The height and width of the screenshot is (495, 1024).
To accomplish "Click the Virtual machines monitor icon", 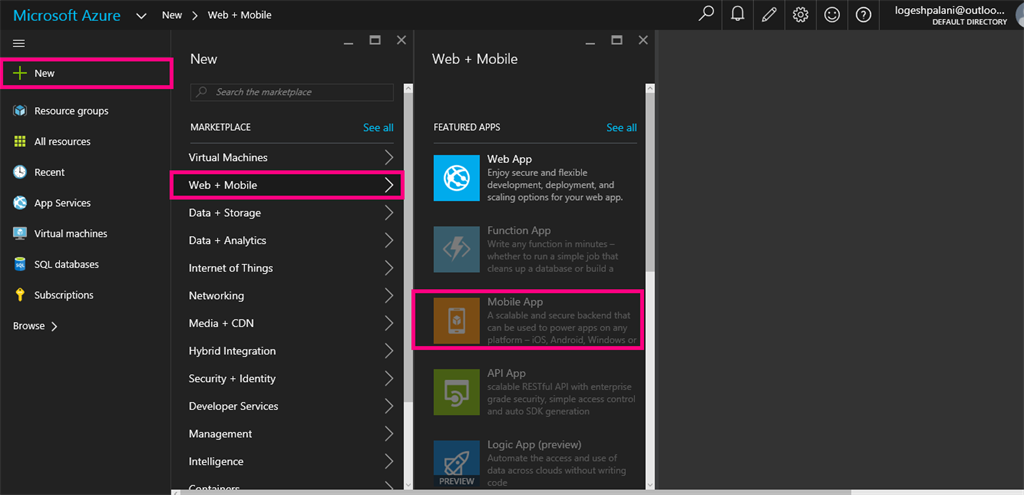I will coord(20,234).
